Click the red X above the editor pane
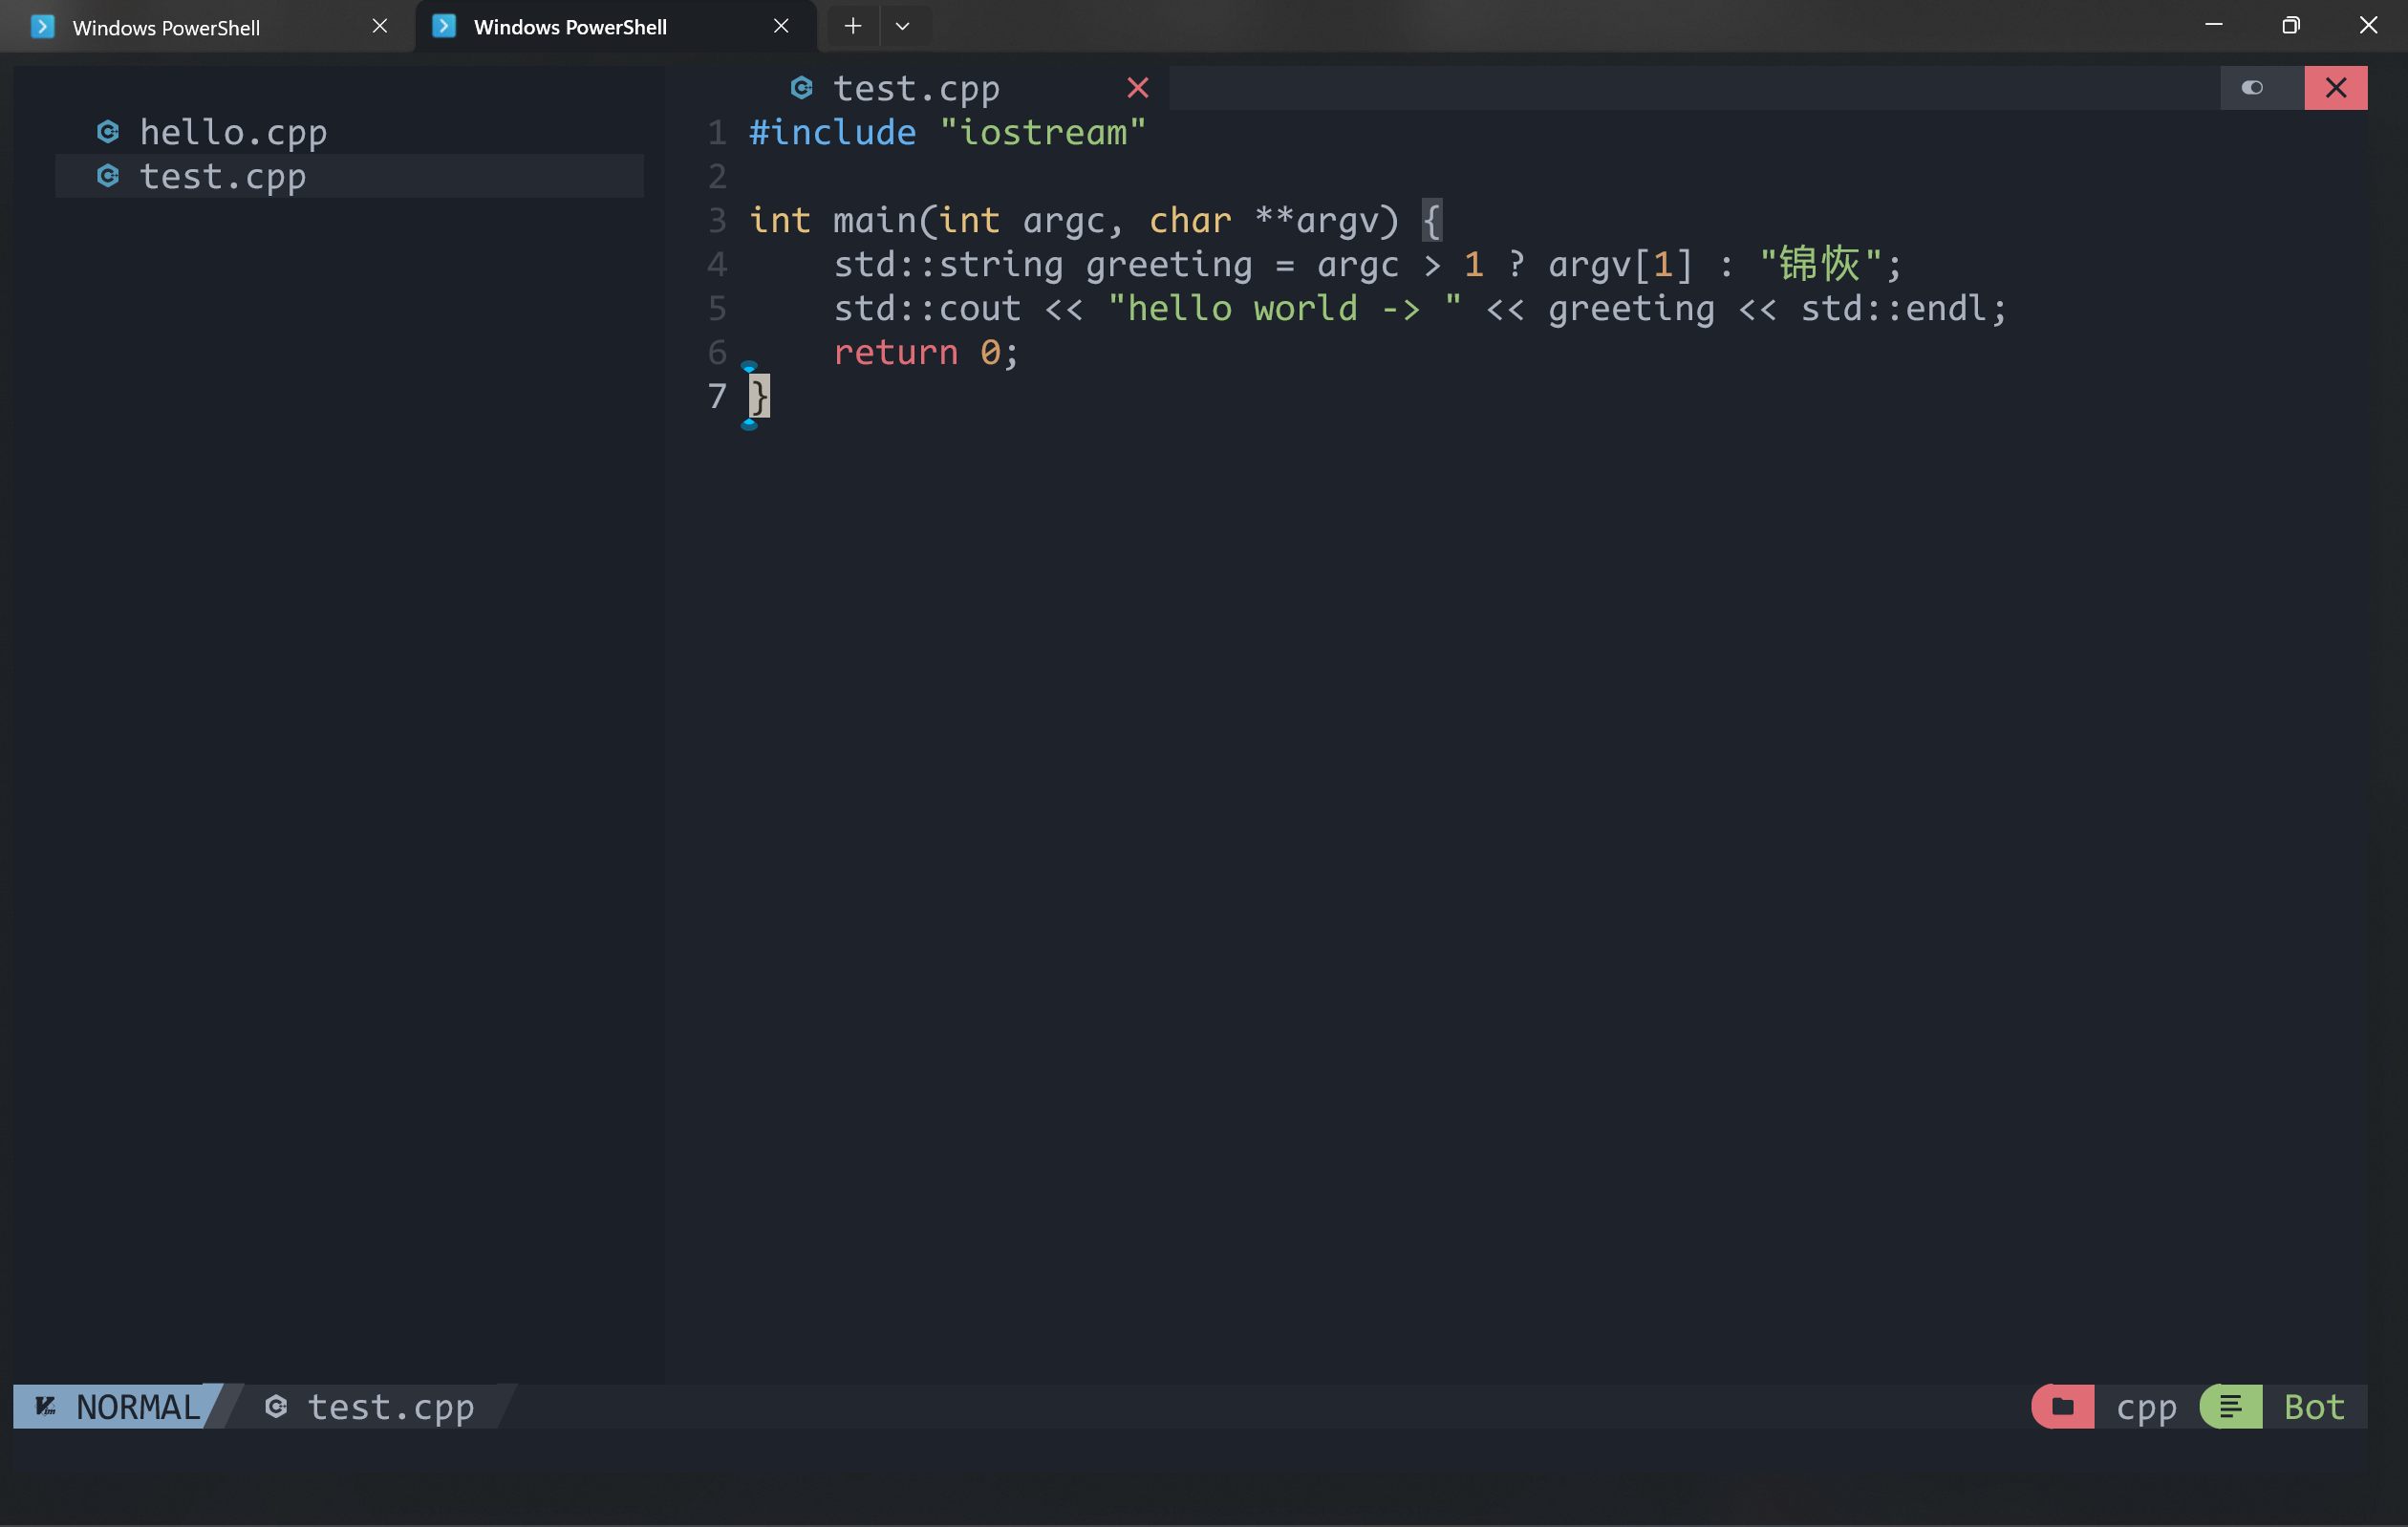This screenshot has height=1527, width=2408. point(2335,87)
